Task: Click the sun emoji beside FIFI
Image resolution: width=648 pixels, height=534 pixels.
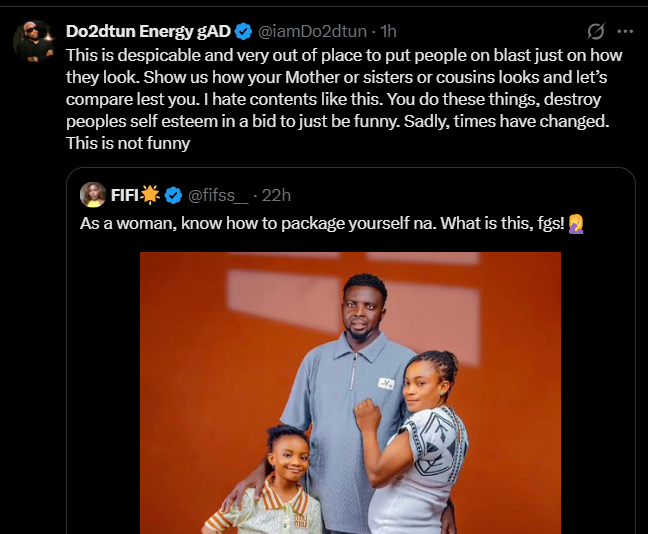Action: [150, 194]
